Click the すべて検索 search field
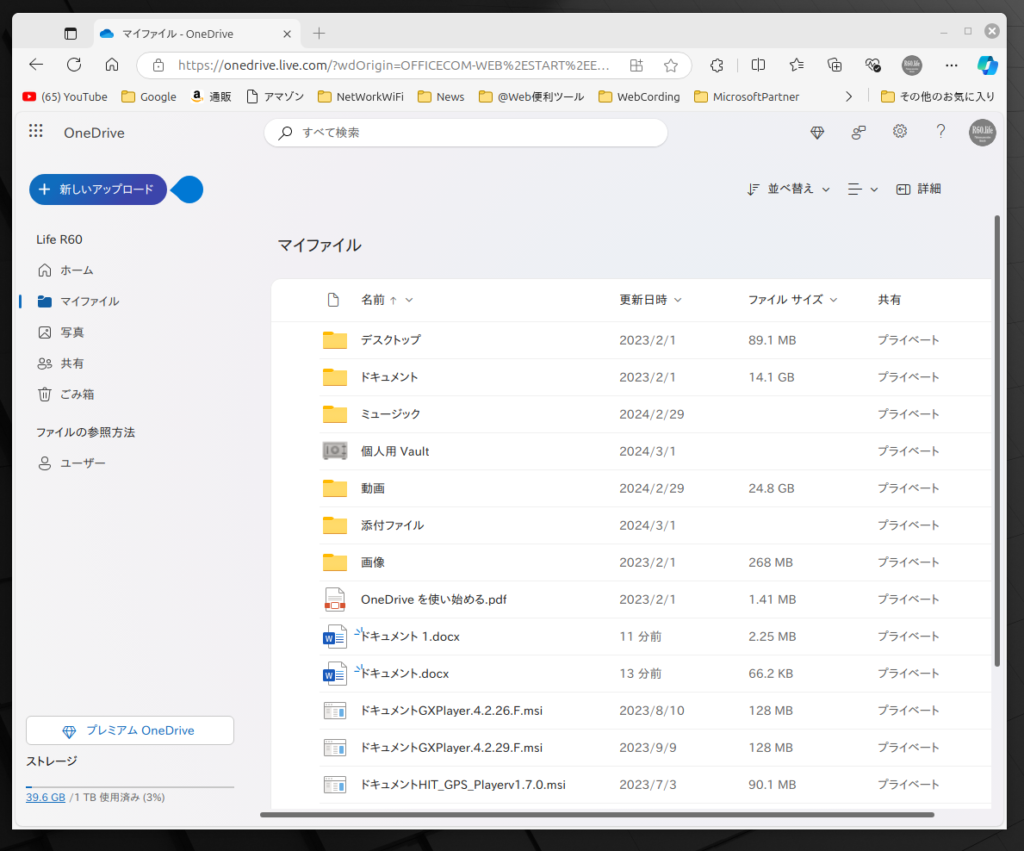 pyautogui.click(x=466, y=132)
